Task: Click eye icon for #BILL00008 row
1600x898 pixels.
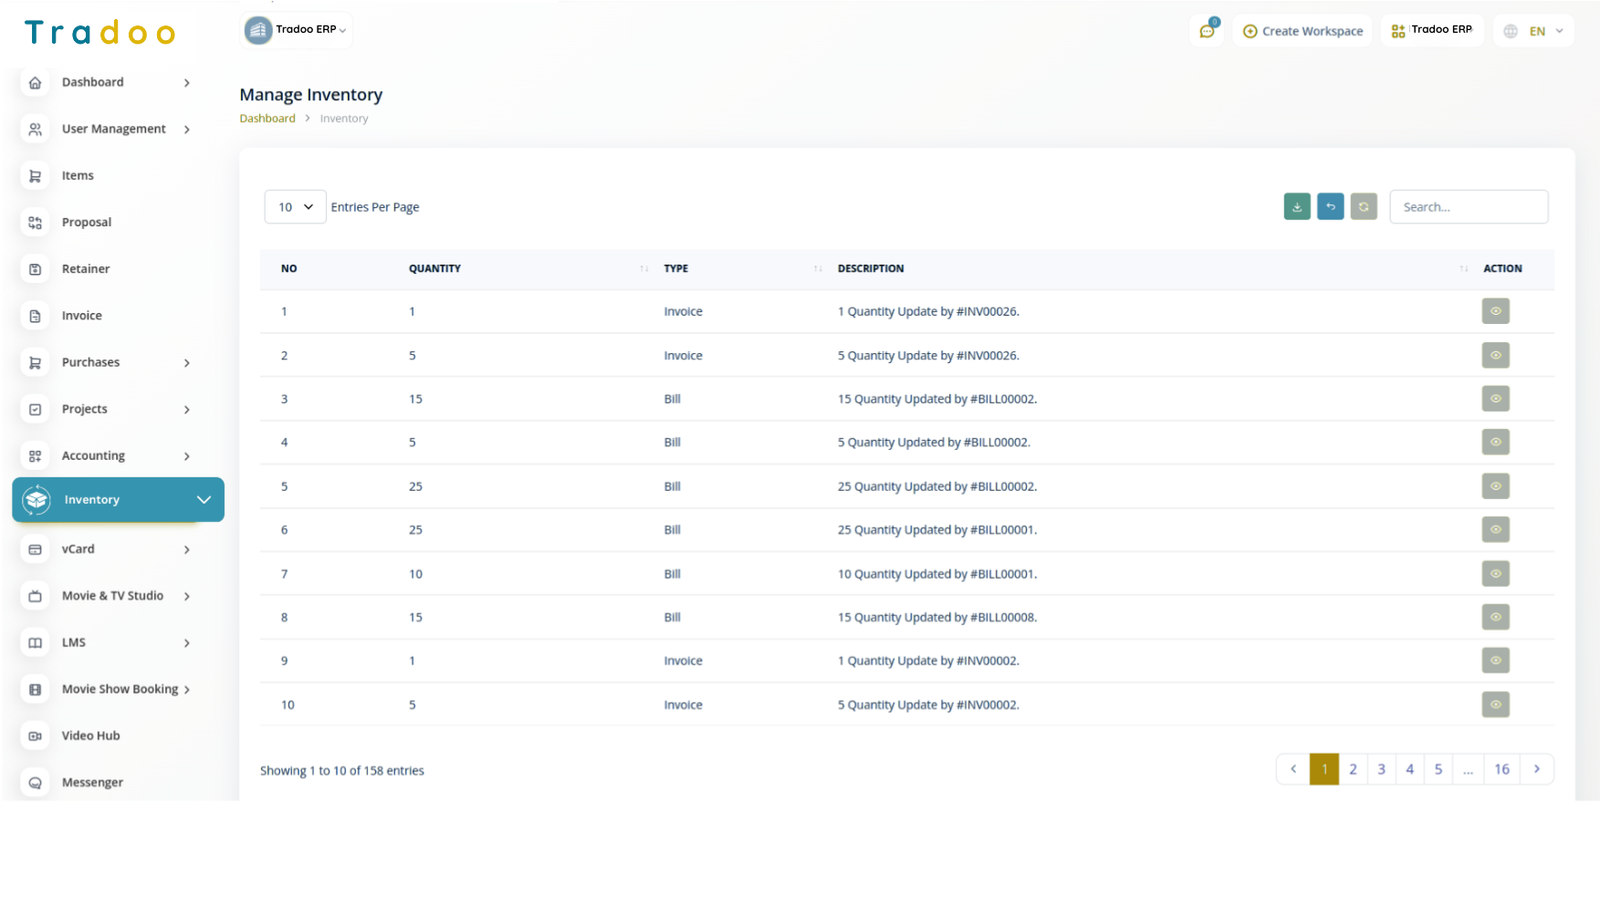Action: coord(1495,617)
